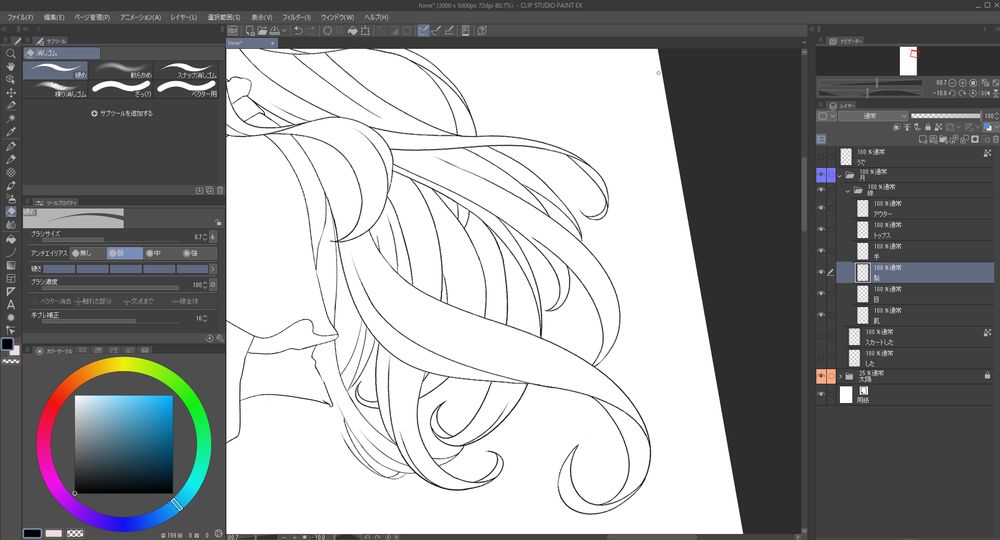1000x540 pixels.
Task: Click the Undo arrow in the command bar
Action: click(298, 31)
